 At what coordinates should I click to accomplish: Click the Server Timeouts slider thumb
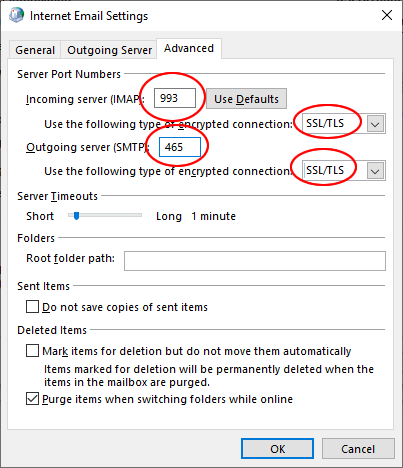coord(77,216)
